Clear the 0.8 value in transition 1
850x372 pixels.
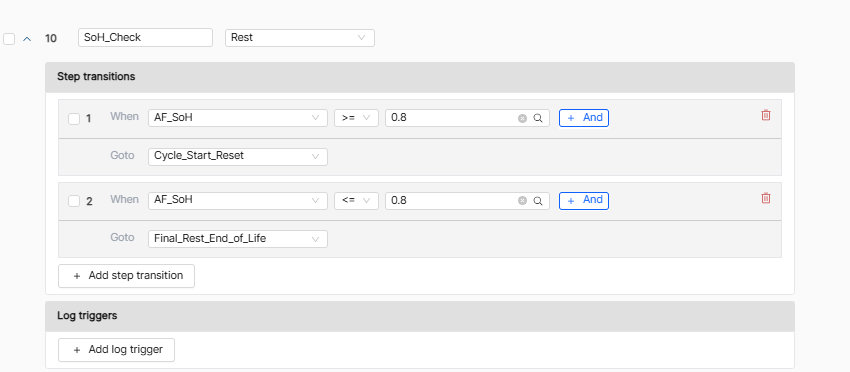(x=522, y=118)
